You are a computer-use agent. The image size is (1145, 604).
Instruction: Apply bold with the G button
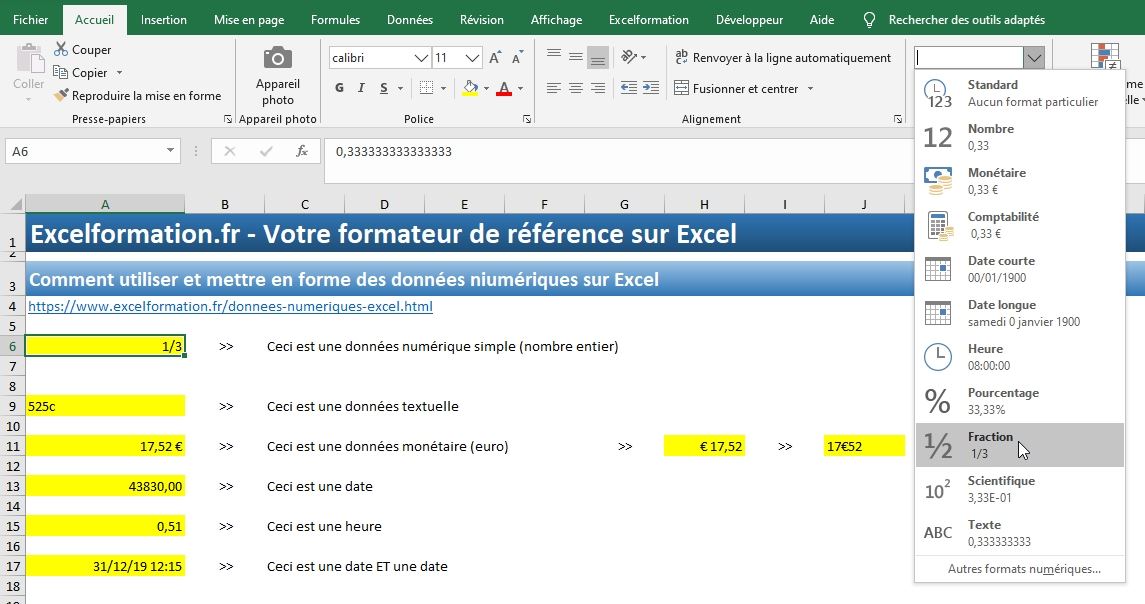click(x=340, y=89)
